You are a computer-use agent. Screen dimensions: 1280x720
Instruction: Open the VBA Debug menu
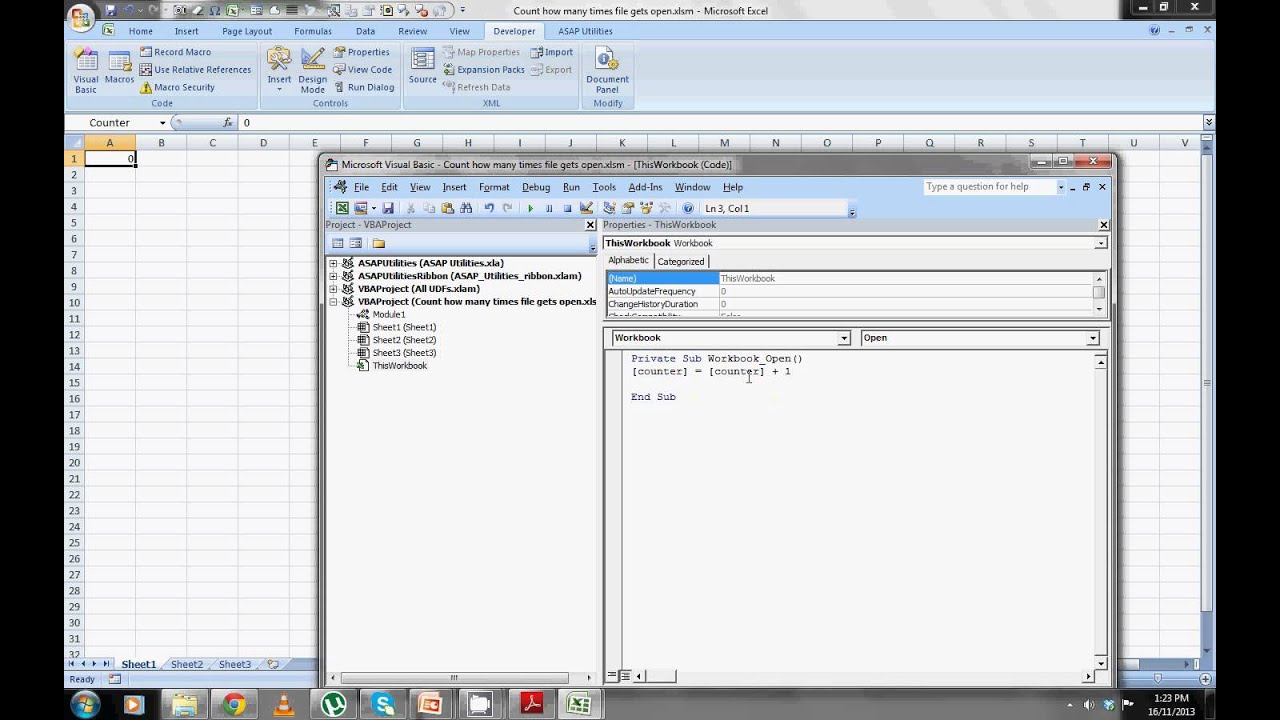coord(536,187)
